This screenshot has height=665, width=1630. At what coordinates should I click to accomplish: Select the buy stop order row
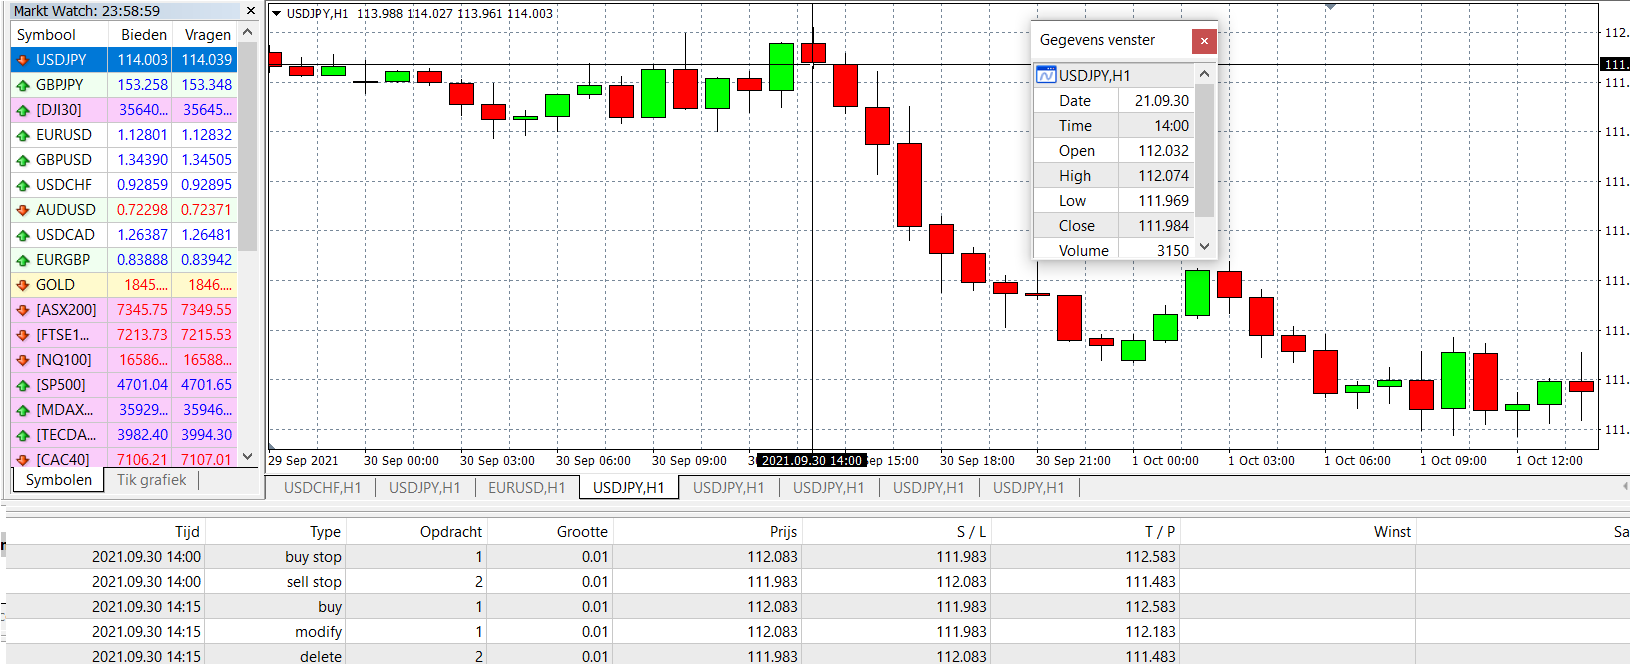pos(818,557)
